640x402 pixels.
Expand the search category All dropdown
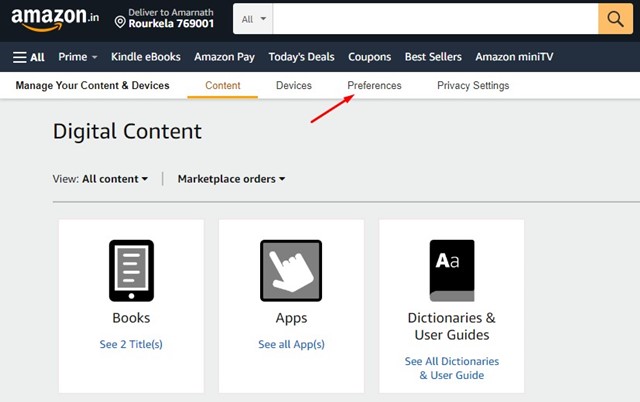pyautogui.click(x=252, y=19)
